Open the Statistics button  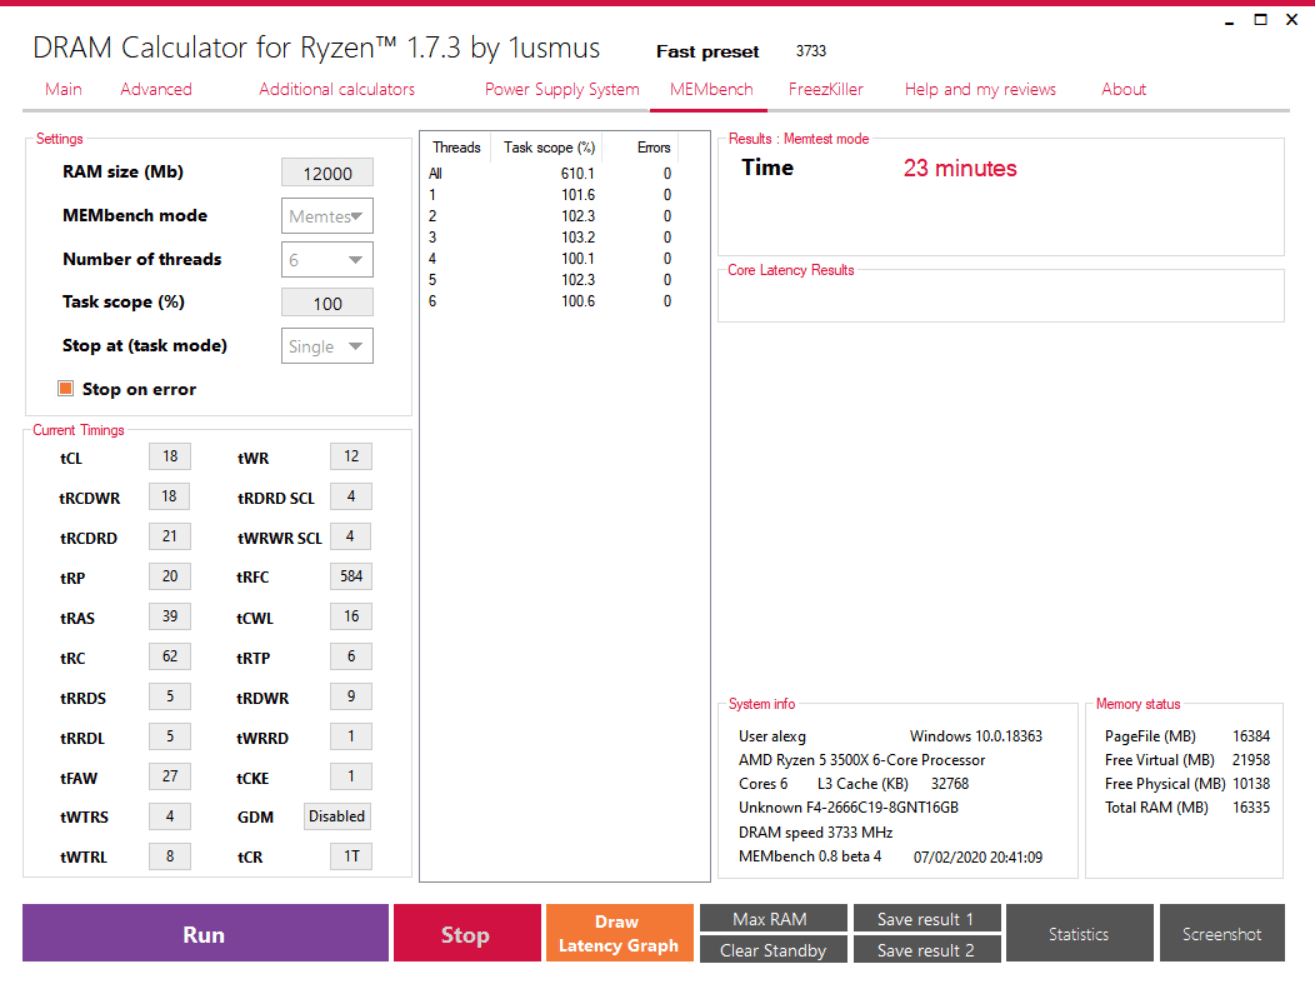(x=1079, y=934)
